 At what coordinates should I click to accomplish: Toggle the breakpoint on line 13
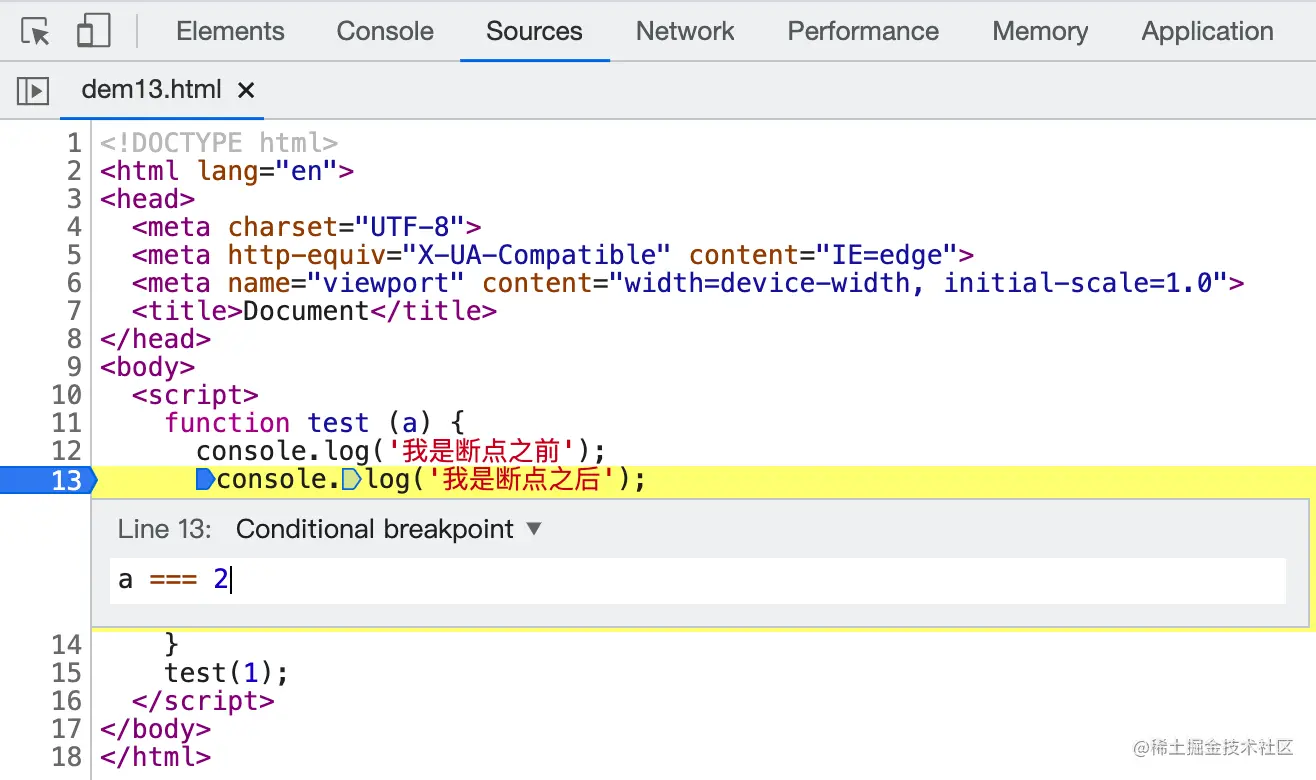[x=47, y=480]
